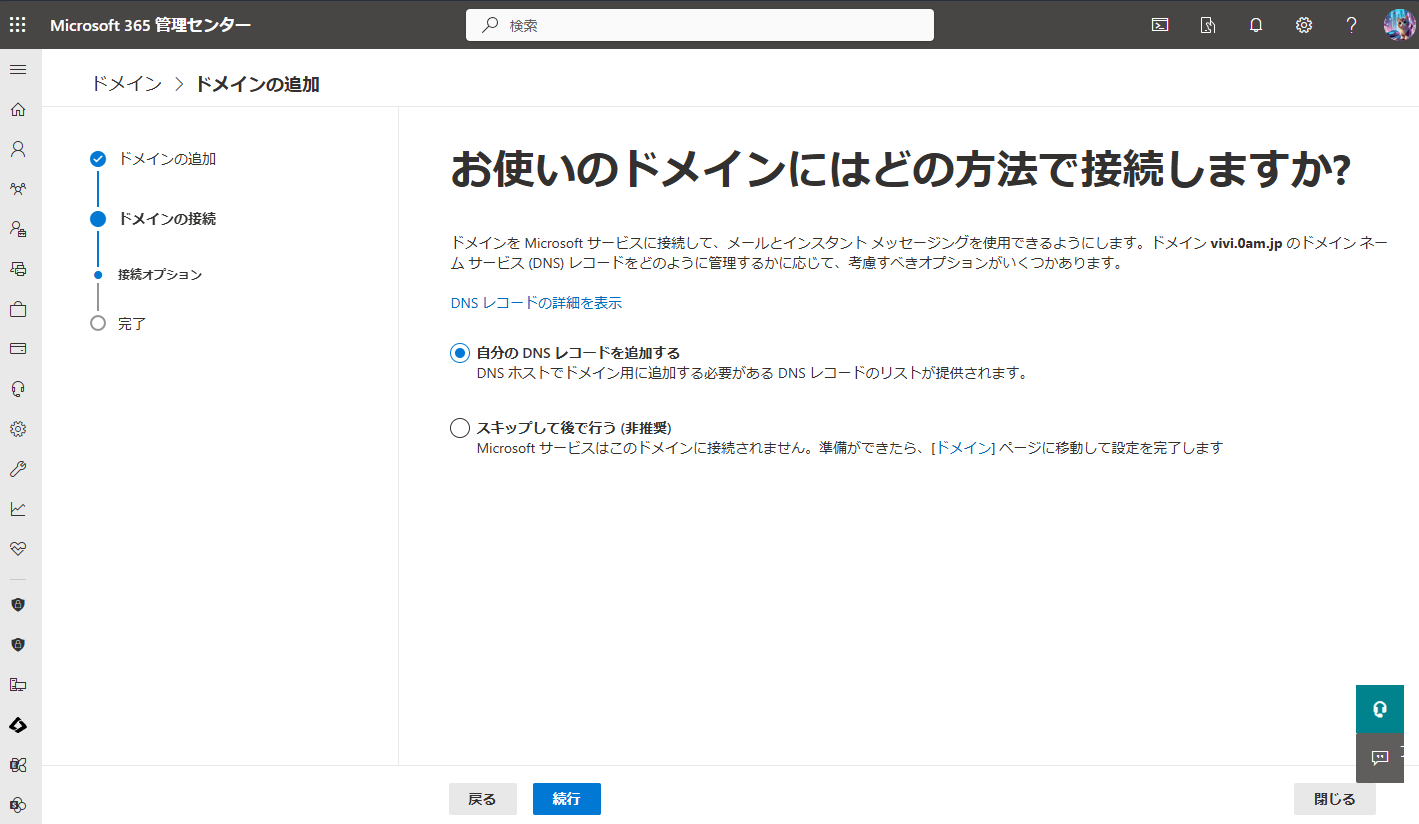The width and height of the screenshot is (1419, 824).
Task: Open Setup wrench icon in sidebar
Action: click(x=18, y=469)
